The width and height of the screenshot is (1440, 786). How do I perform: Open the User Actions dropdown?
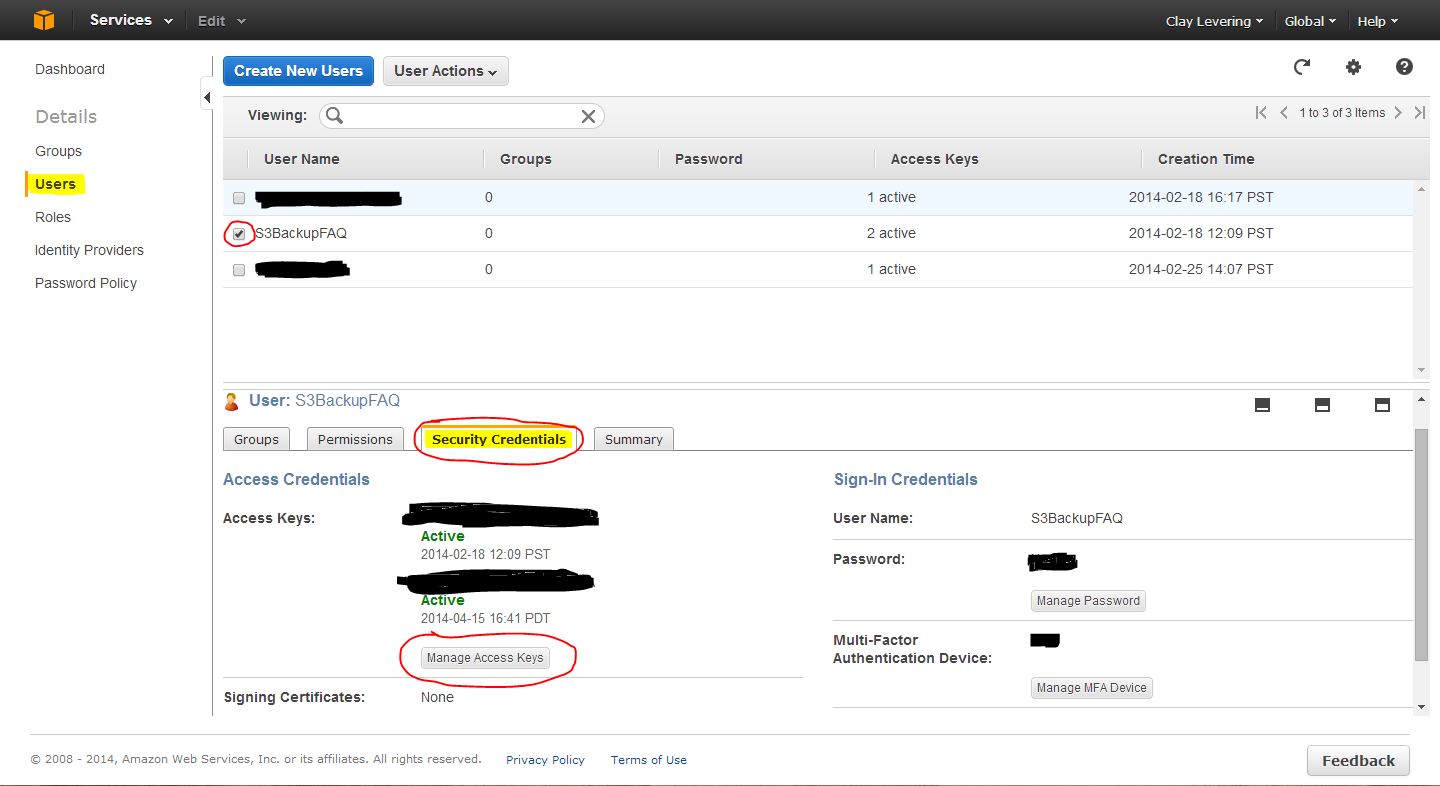pos(446,71)
